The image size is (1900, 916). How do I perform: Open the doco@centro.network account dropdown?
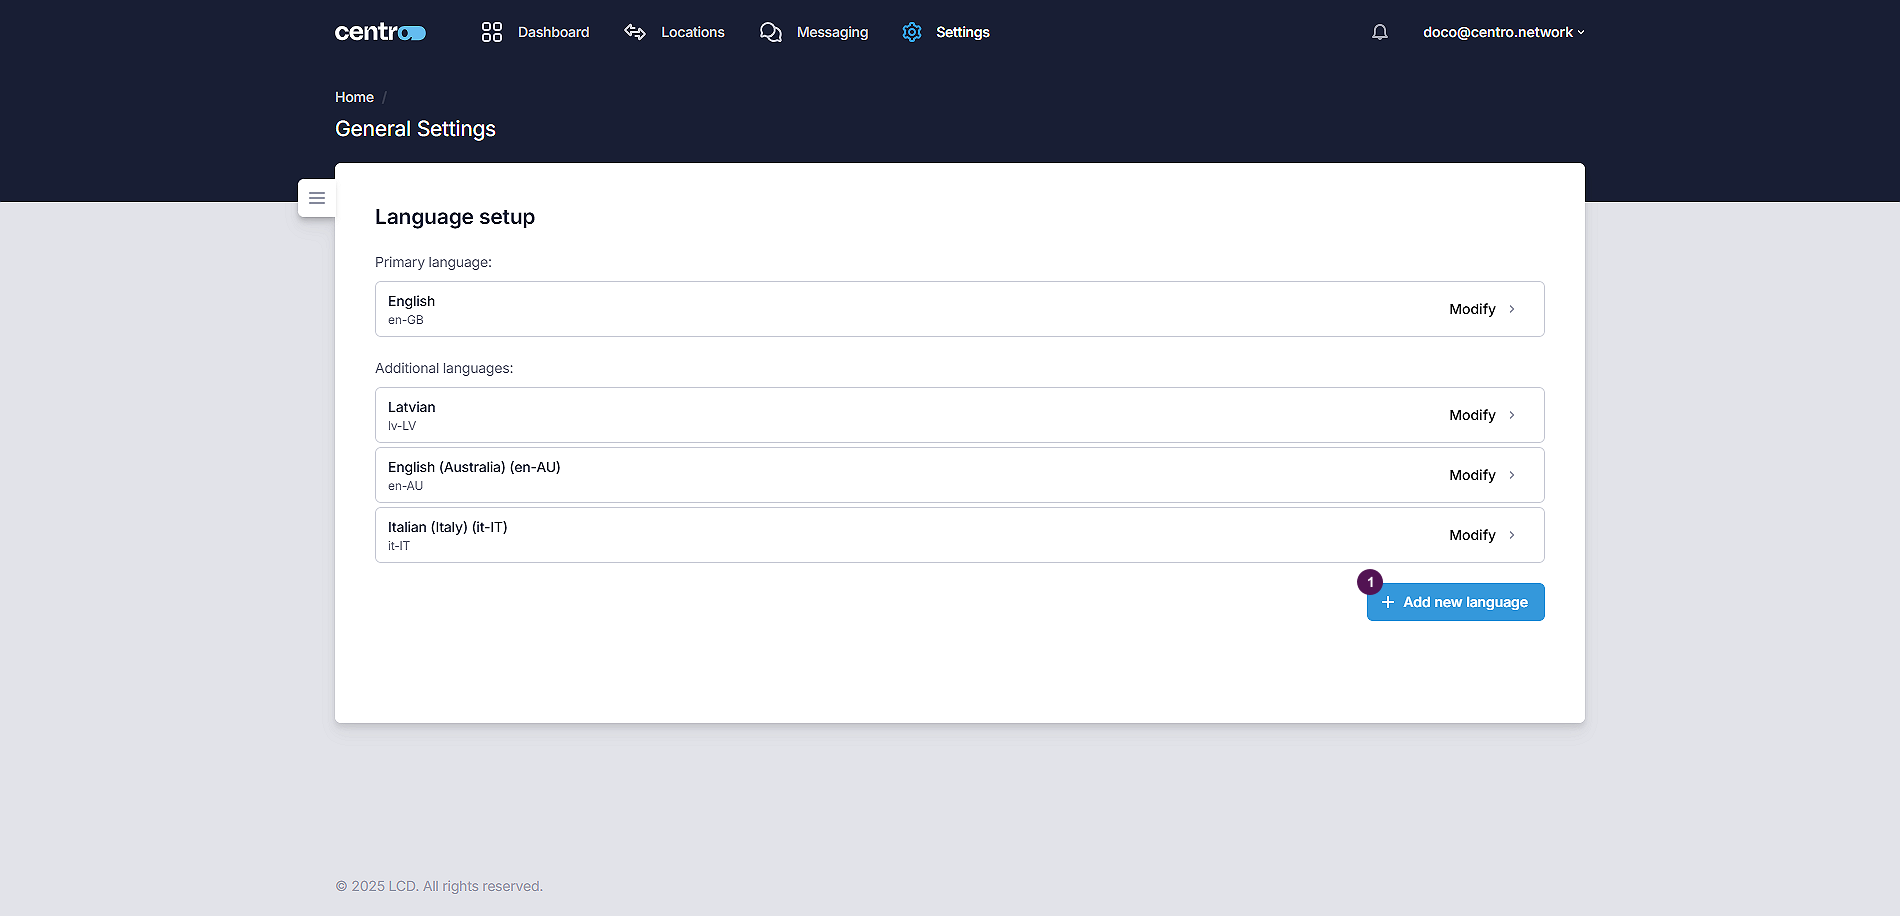pyautogui.click(x=1504, y=32)
